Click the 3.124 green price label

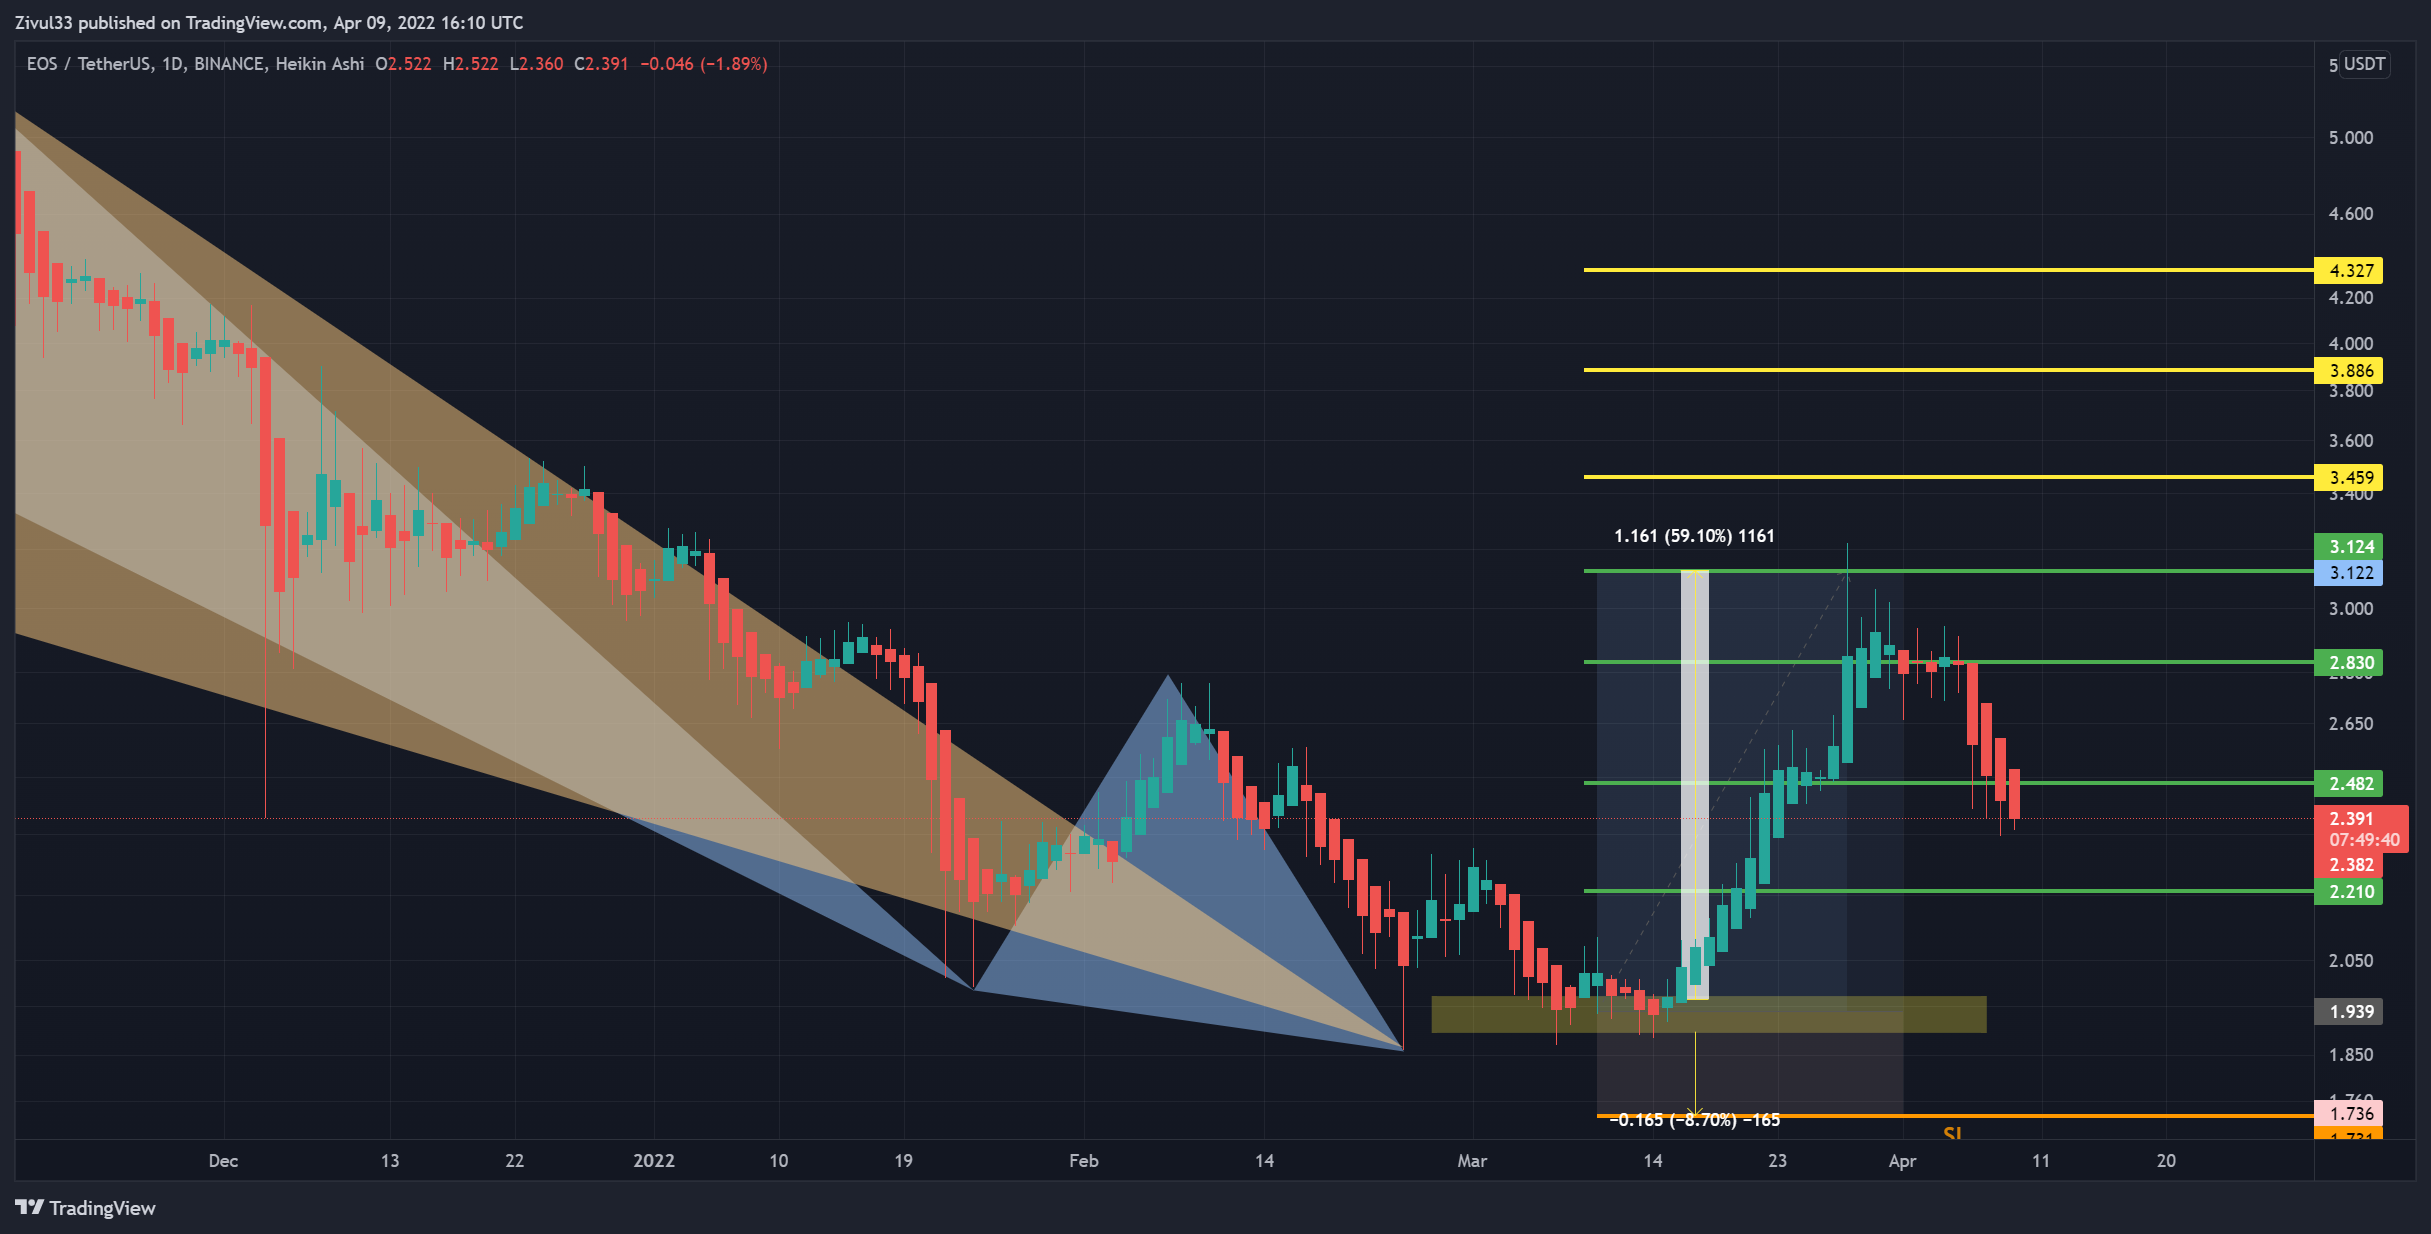pyautogui.click(x=2349, y=546)
